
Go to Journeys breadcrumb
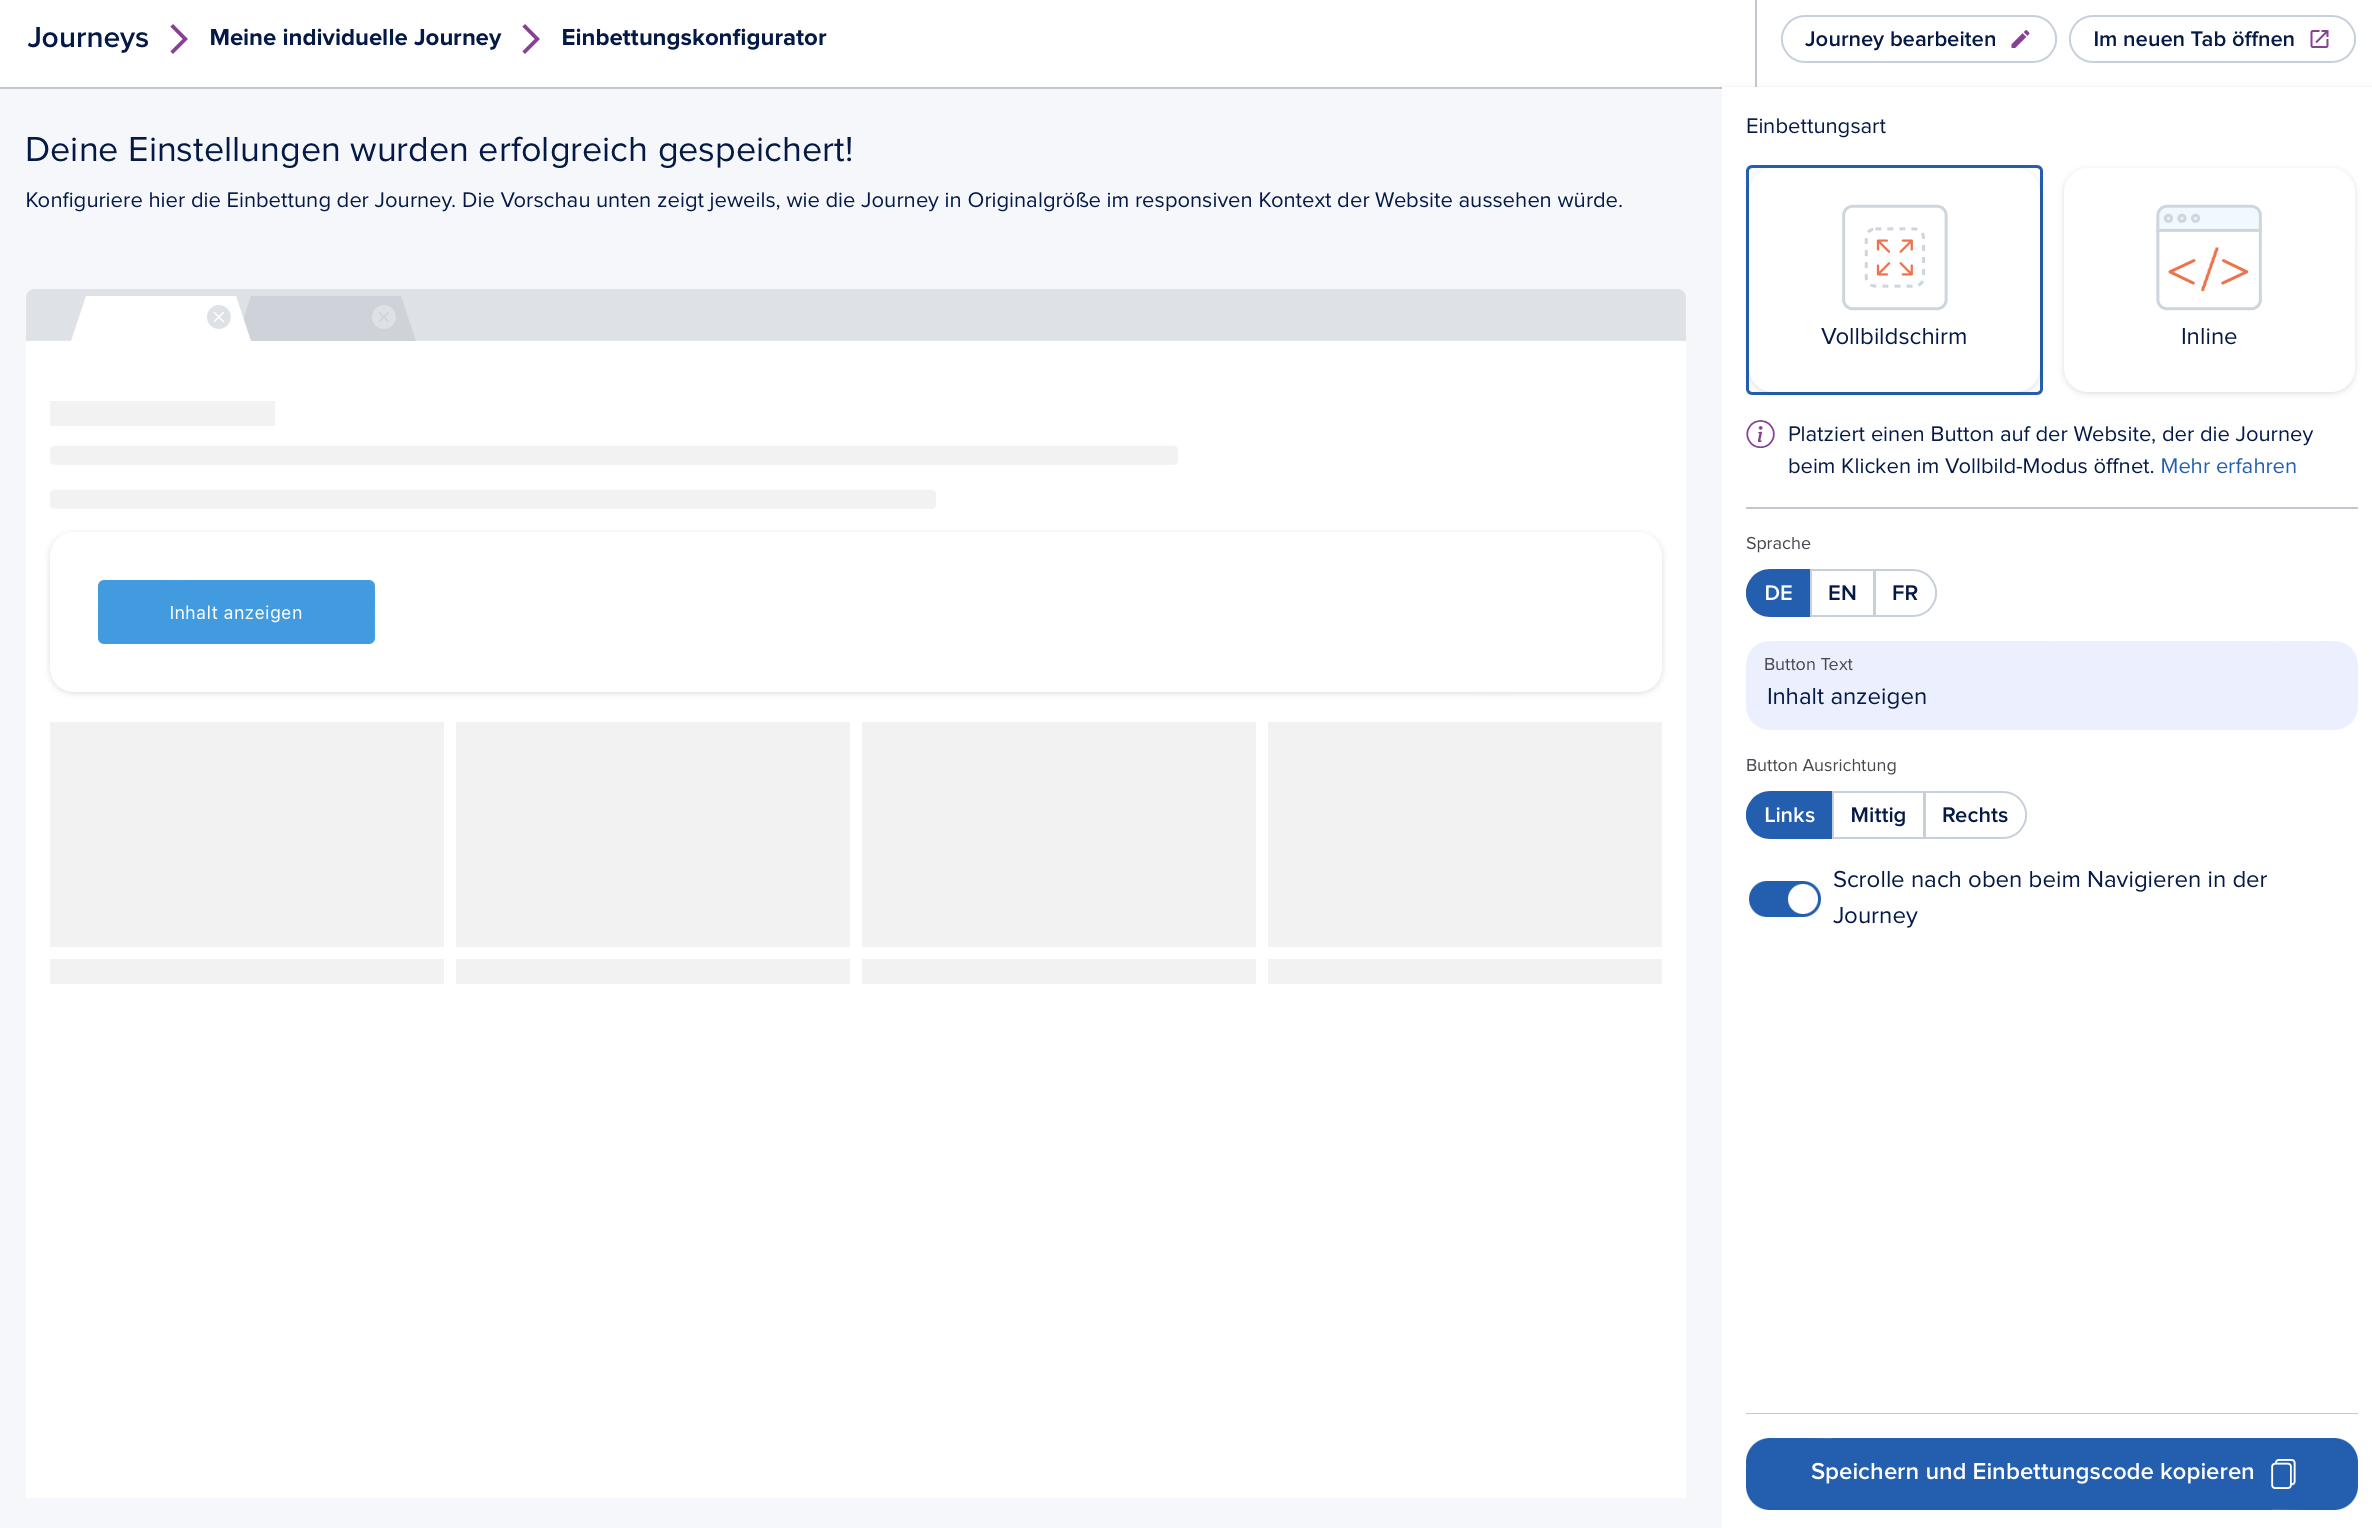tap(88, 38)
